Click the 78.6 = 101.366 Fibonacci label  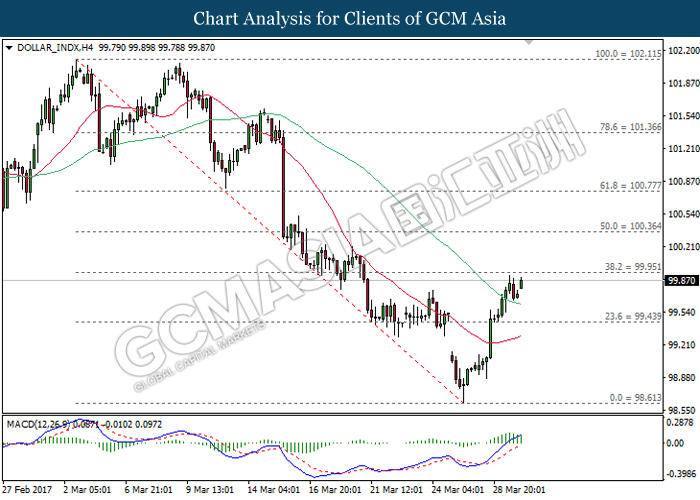pos(630,127)
